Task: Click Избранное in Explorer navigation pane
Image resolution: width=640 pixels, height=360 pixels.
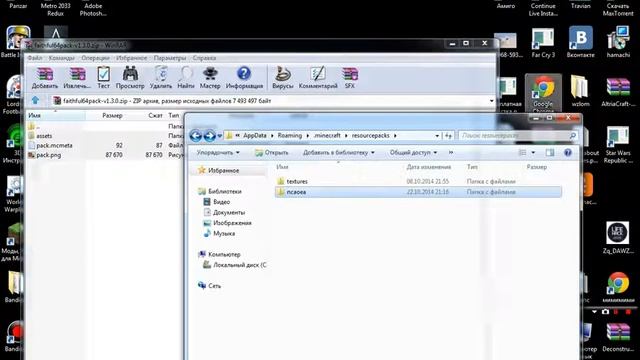Action: 223,171
